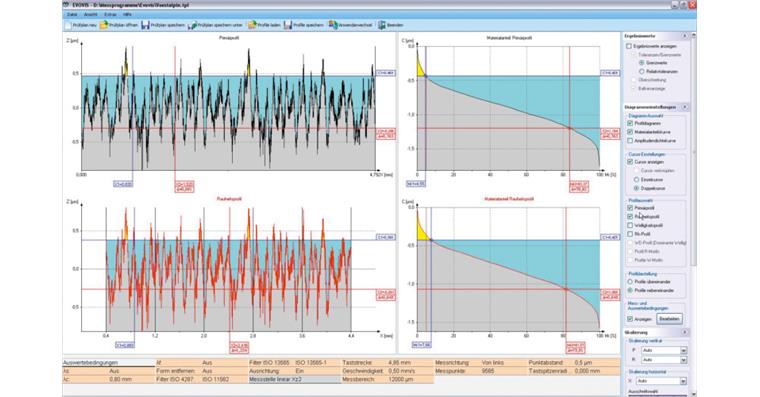760x397 pixels.
Task: Click the Messbereich 12000 µm value
Action: coord(400,380)
